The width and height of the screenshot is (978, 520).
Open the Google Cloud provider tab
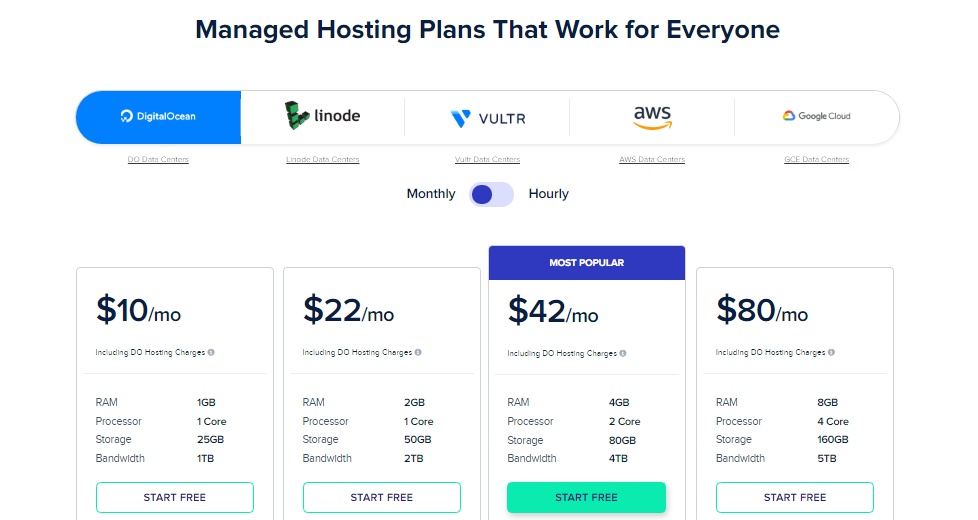816,117
